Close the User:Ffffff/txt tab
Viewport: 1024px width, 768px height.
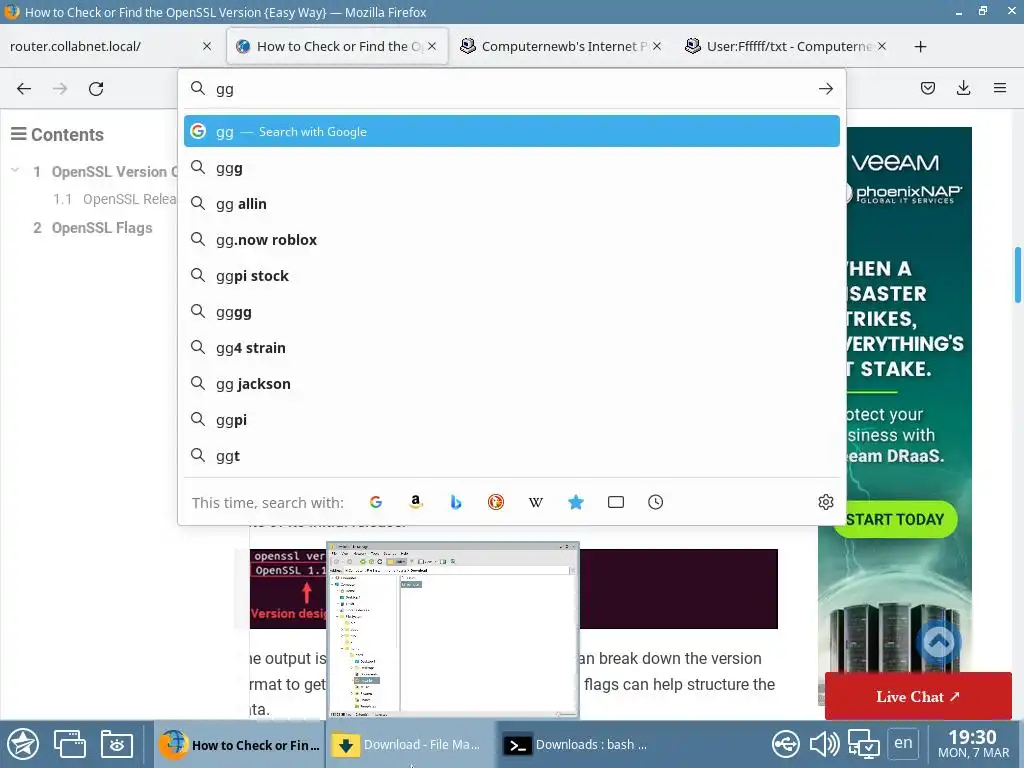[x=882, y=46]
